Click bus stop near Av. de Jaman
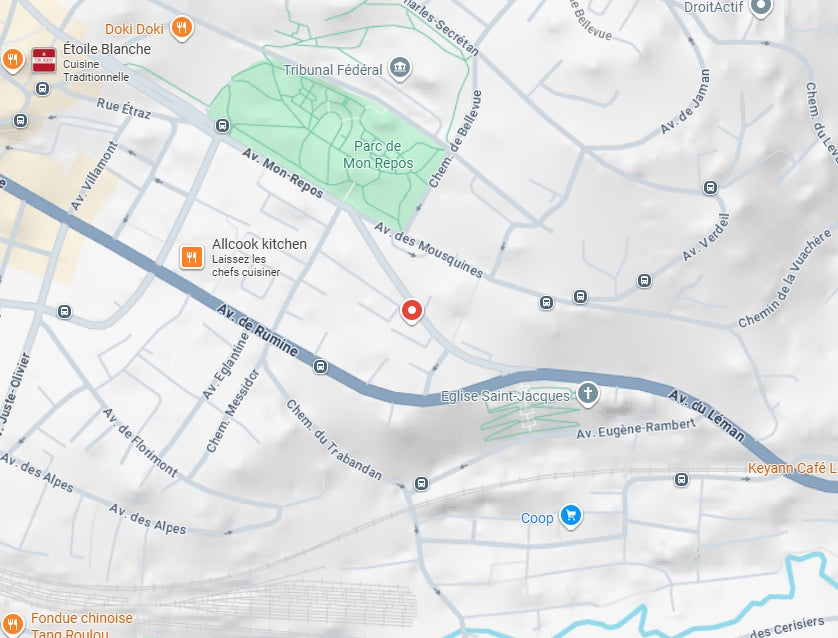 tap(710, 188)
